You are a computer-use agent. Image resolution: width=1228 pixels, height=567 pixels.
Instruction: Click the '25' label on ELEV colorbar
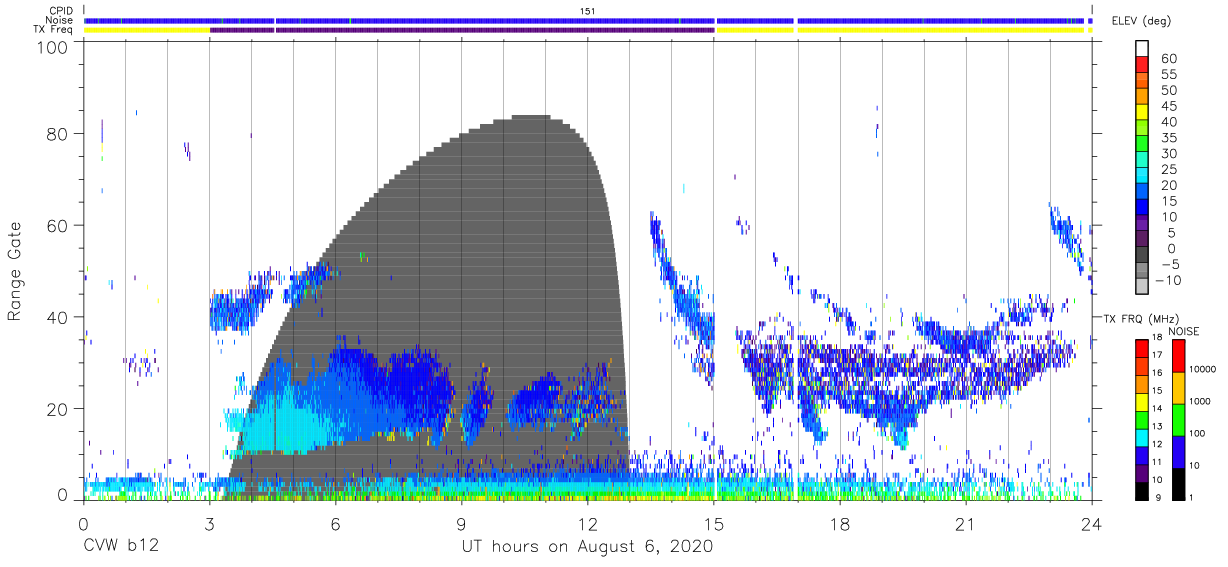click(x=1168, y=169)
